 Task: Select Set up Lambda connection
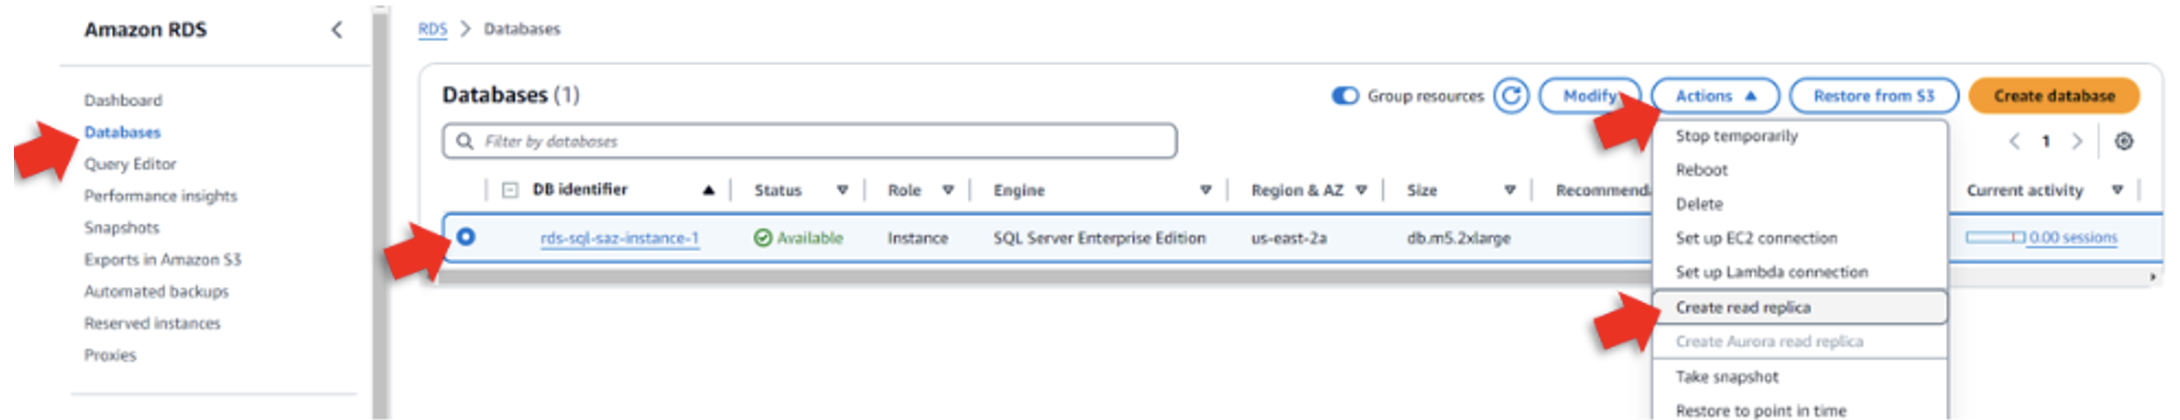point(1772,272)
